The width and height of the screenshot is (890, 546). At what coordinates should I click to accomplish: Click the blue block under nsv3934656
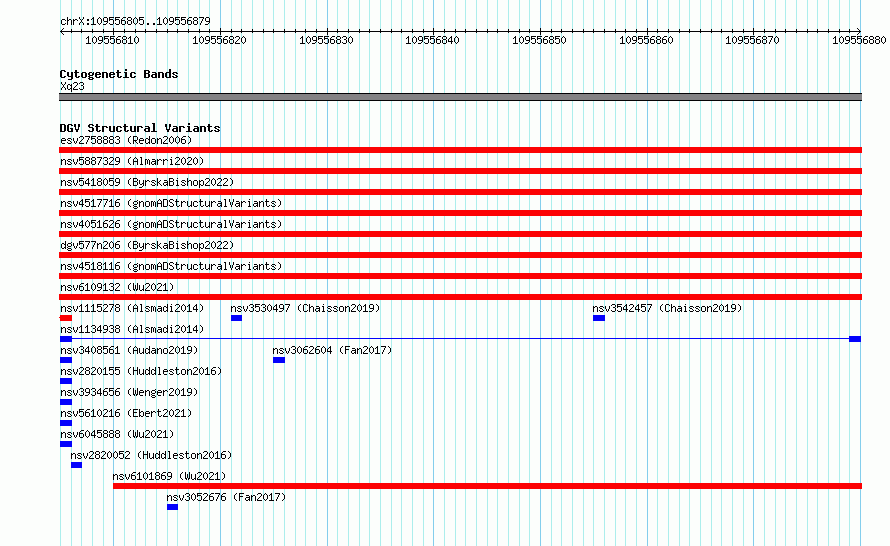[66, 402]
